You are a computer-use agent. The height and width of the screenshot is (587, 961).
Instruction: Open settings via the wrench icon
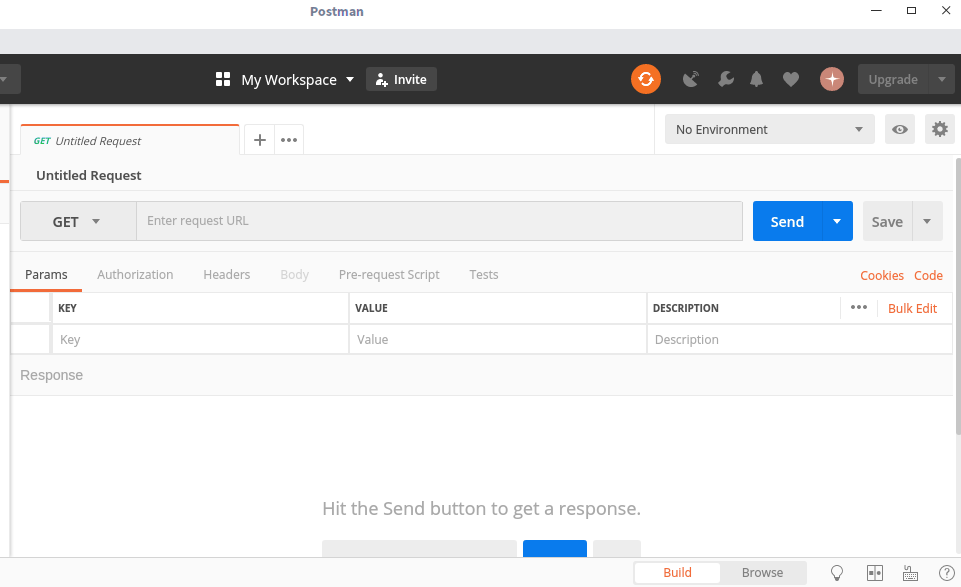tap(726, 79)
